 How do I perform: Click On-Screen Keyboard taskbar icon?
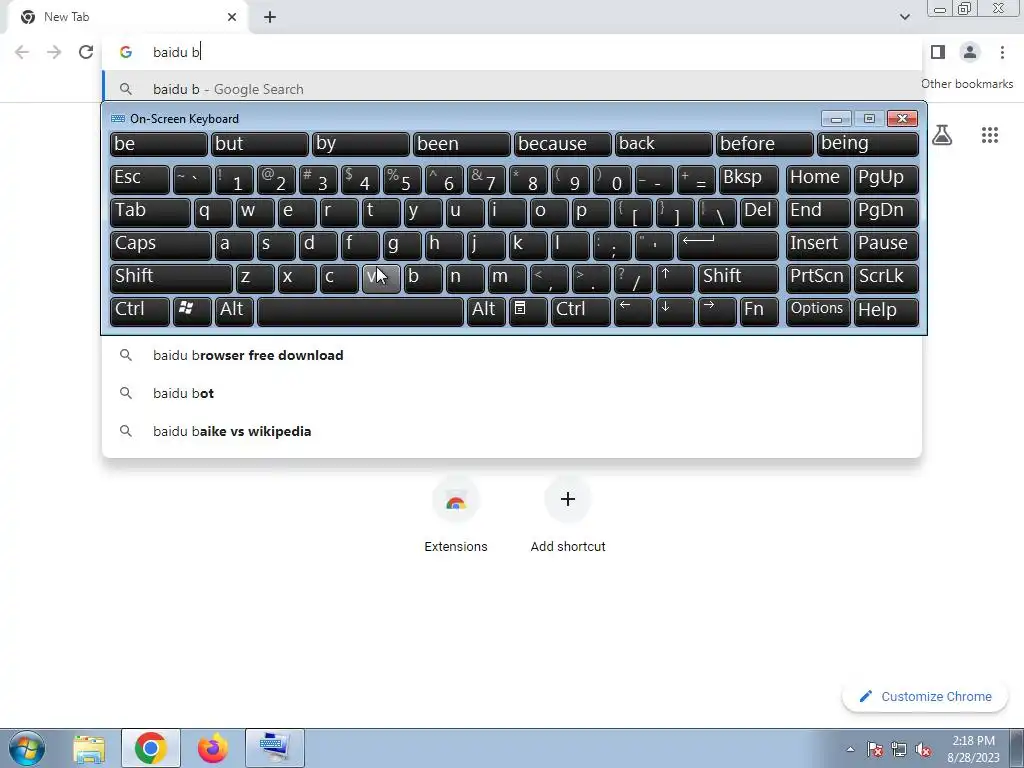pos(274,748)
